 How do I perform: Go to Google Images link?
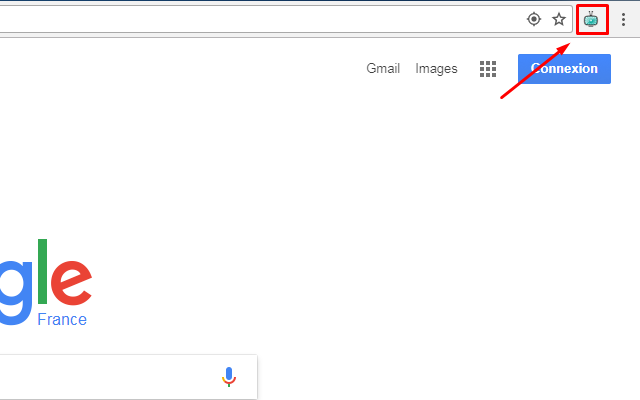pos(436,69)
